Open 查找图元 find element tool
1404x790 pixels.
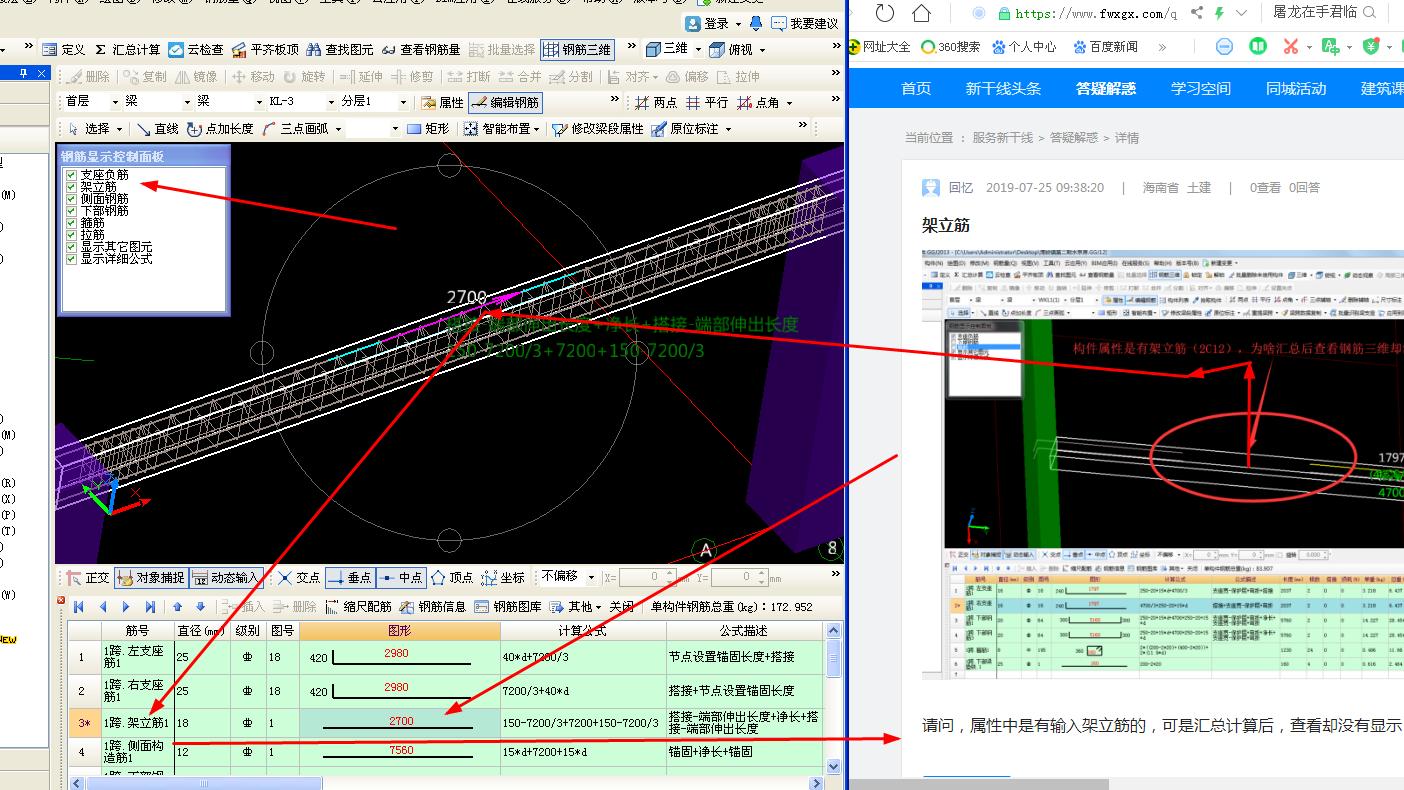point(340,49)
